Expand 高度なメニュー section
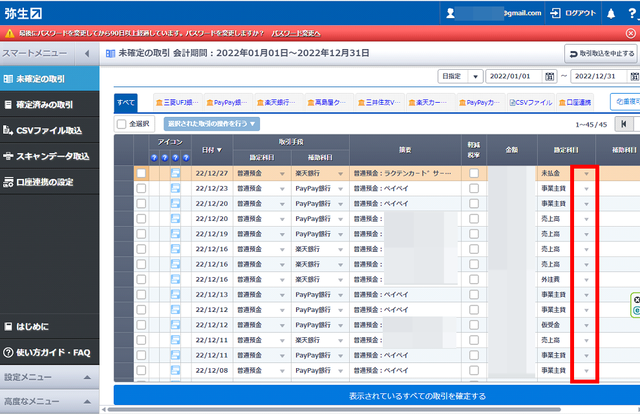Image resolution: width=640 pixels, height=414 pixels. pyautogui.click(x=49, y=402)
